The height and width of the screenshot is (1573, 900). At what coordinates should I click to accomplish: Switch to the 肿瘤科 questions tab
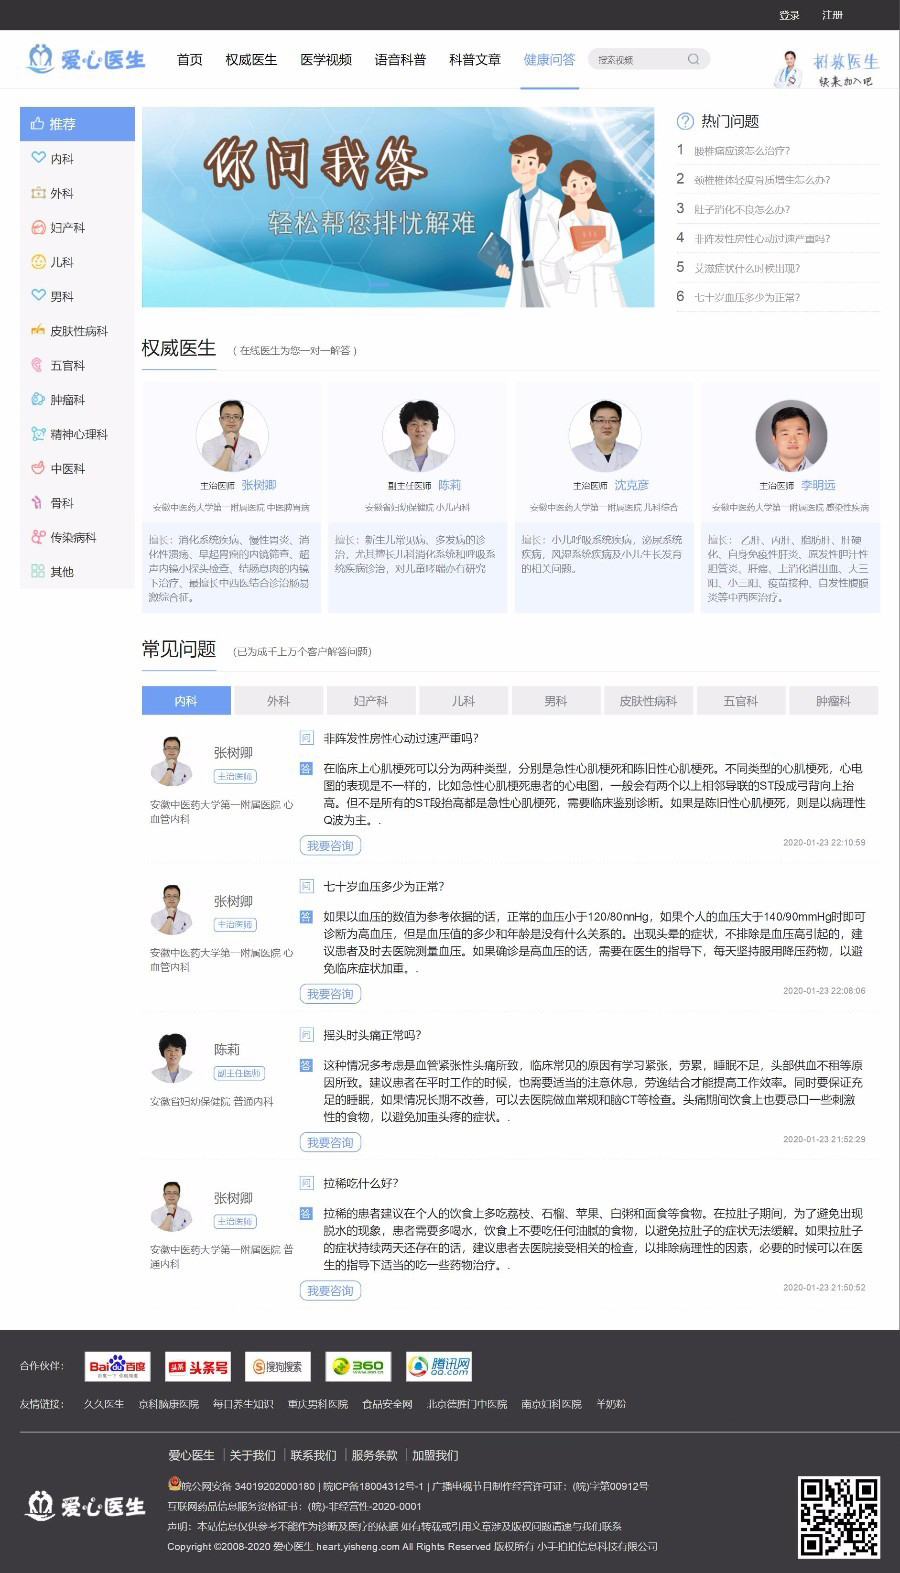point(833,701)
